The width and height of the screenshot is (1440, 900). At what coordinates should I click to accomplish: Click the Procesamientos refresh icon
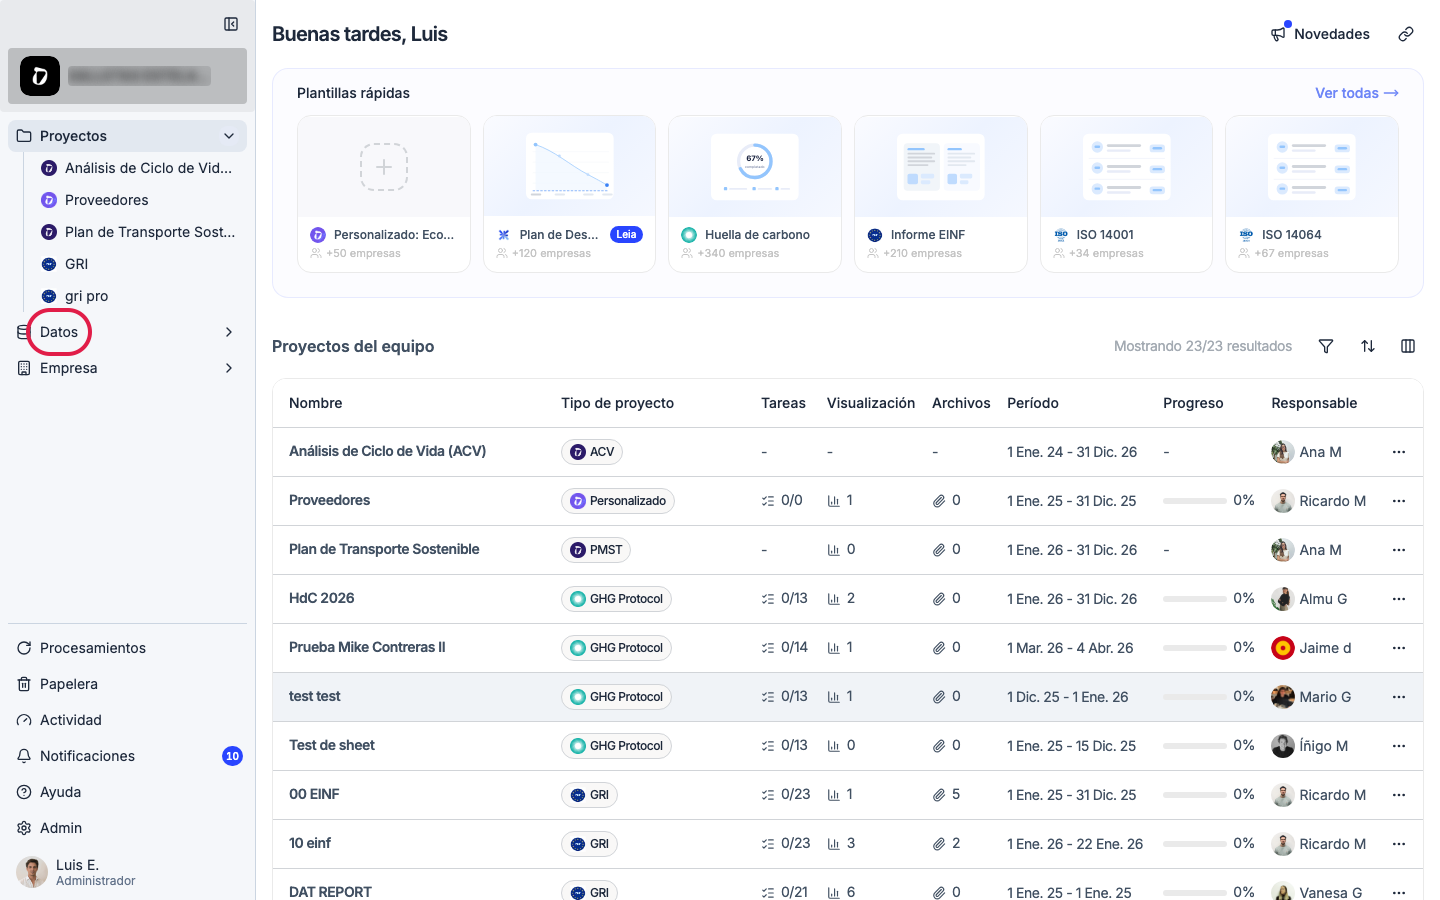(x=24, y=648)
